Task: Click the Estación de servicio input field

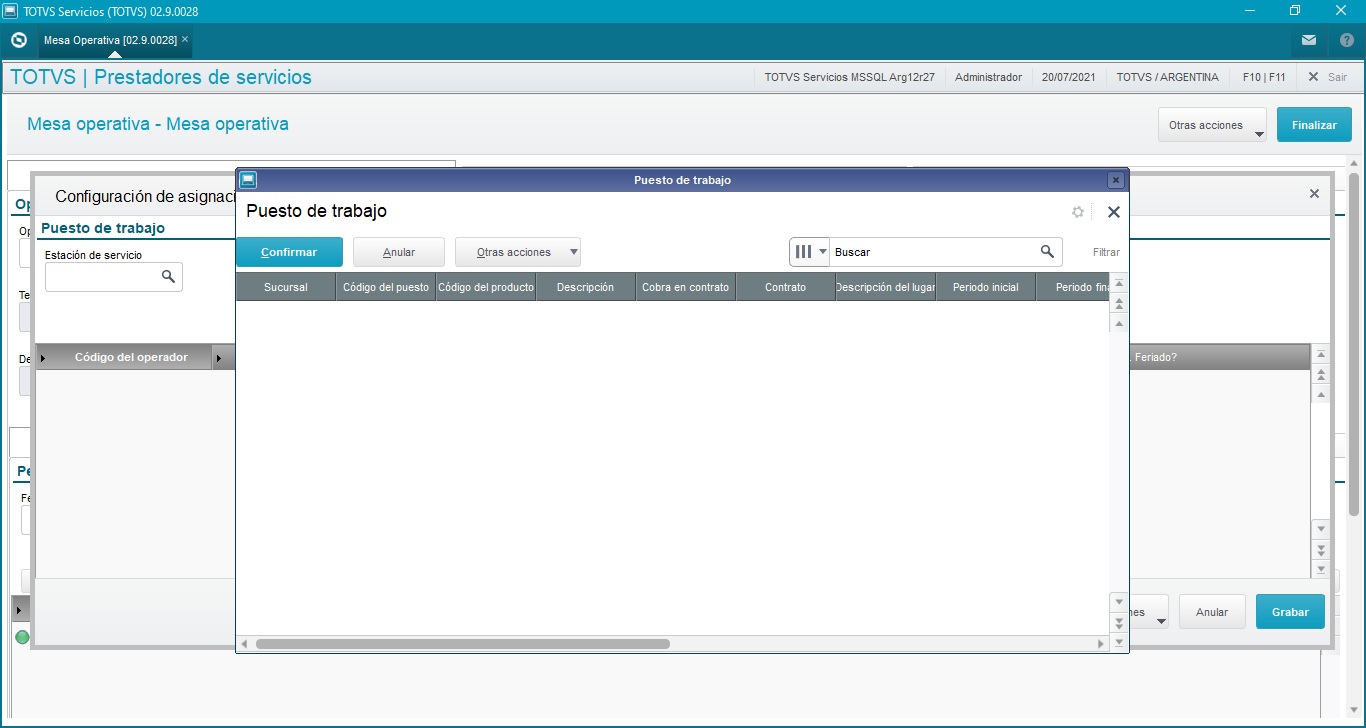Action: pyautogui.click(x=101, y=277)
